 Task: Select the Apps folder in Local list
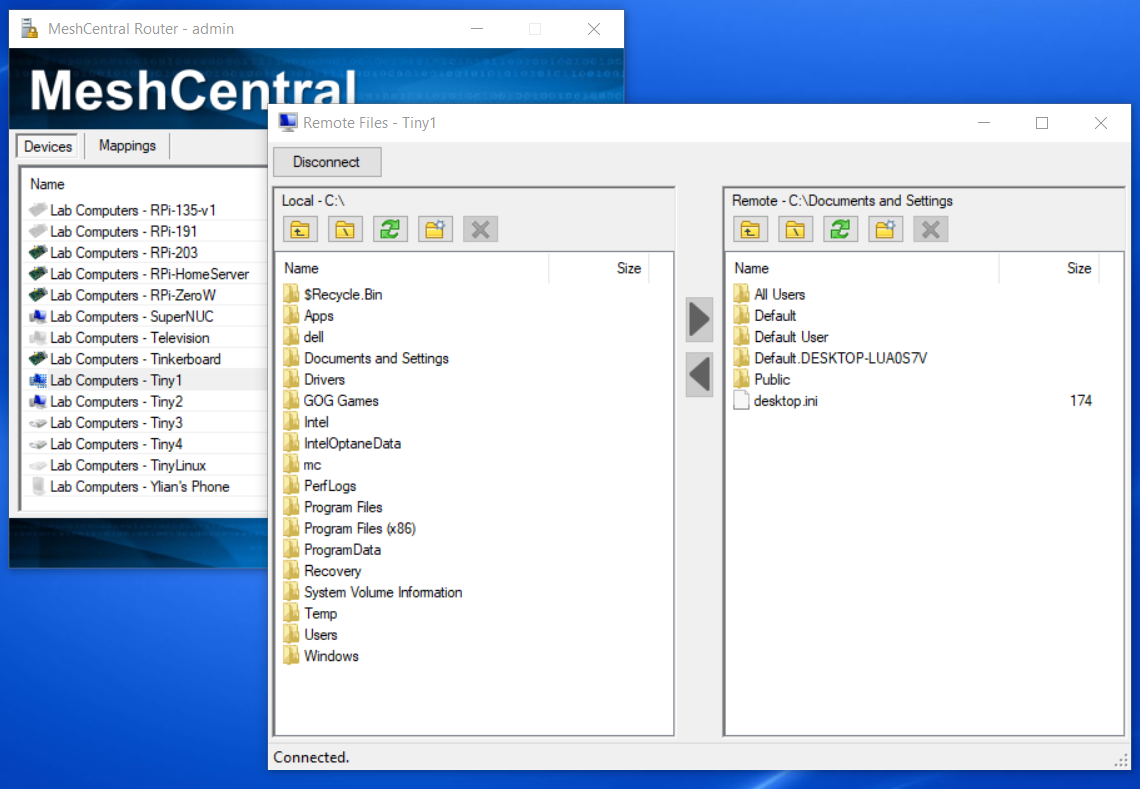pyautogui.click(x=309, y=316)
